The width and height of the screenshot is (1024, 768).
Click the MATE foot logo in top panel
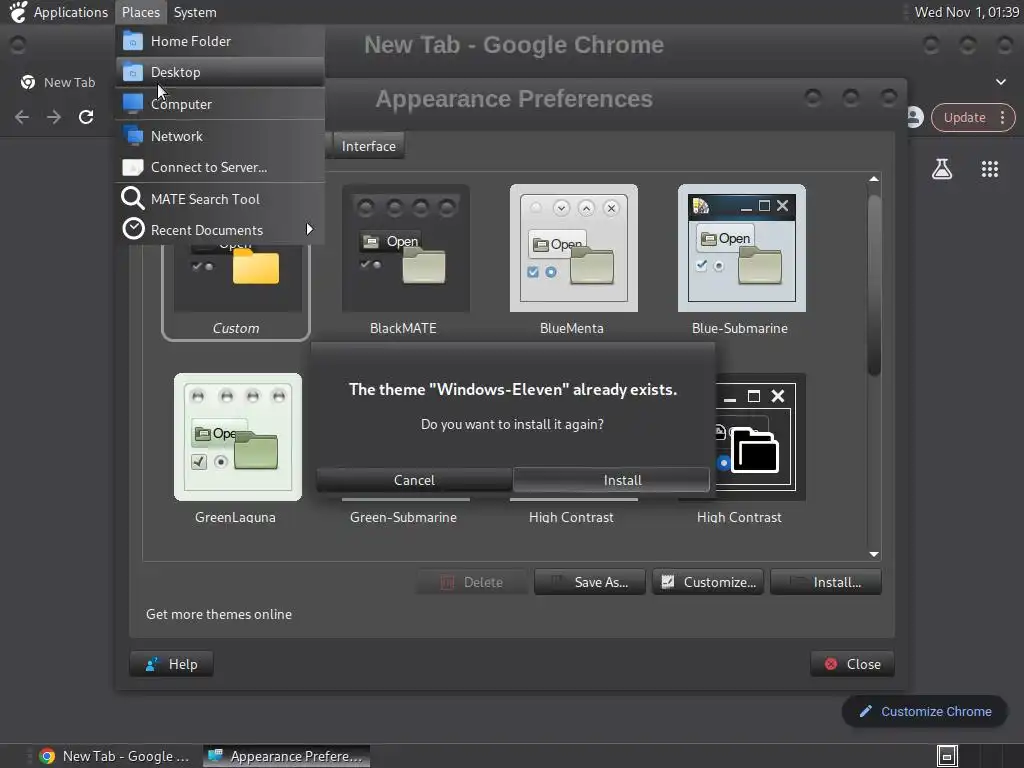tap(18, 12)
